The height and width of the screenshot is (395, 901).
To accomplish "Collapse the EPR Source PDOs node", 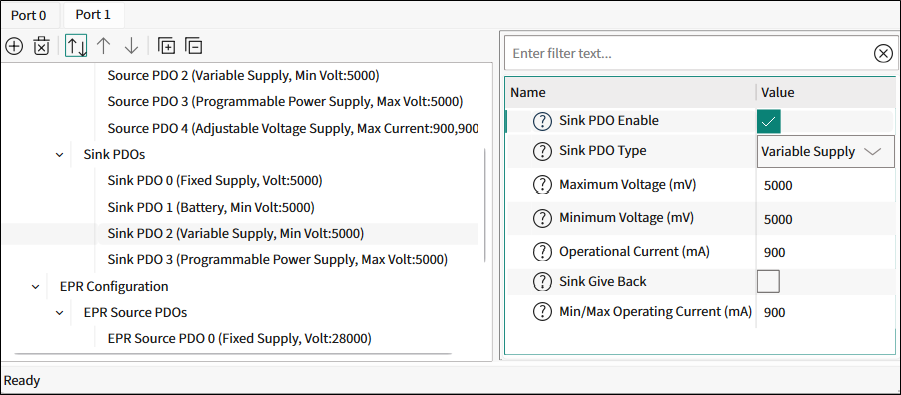I will tap(59, 313).
